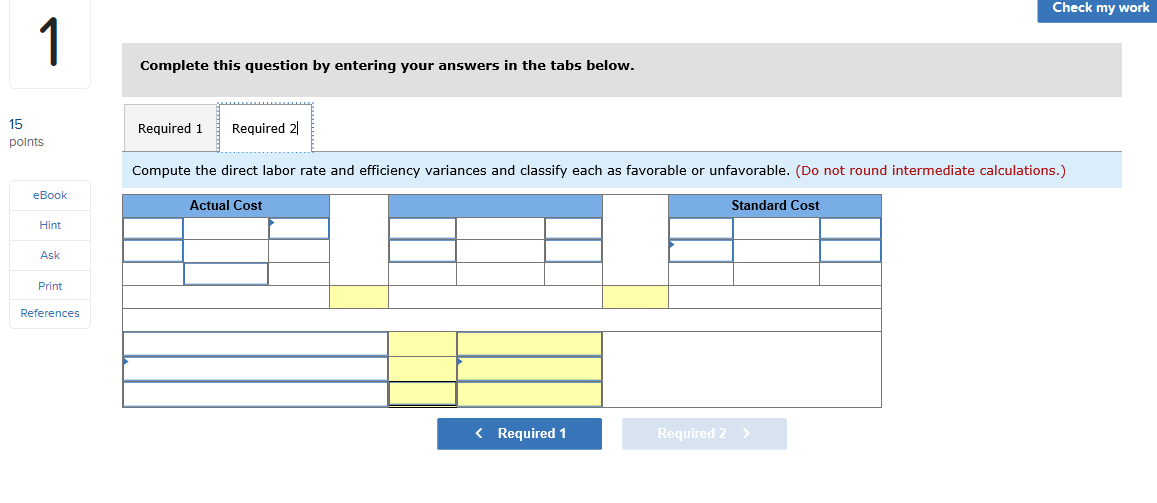Click Ask in the sidebar
Screen dimensions: 1157x503
[50, 255]
